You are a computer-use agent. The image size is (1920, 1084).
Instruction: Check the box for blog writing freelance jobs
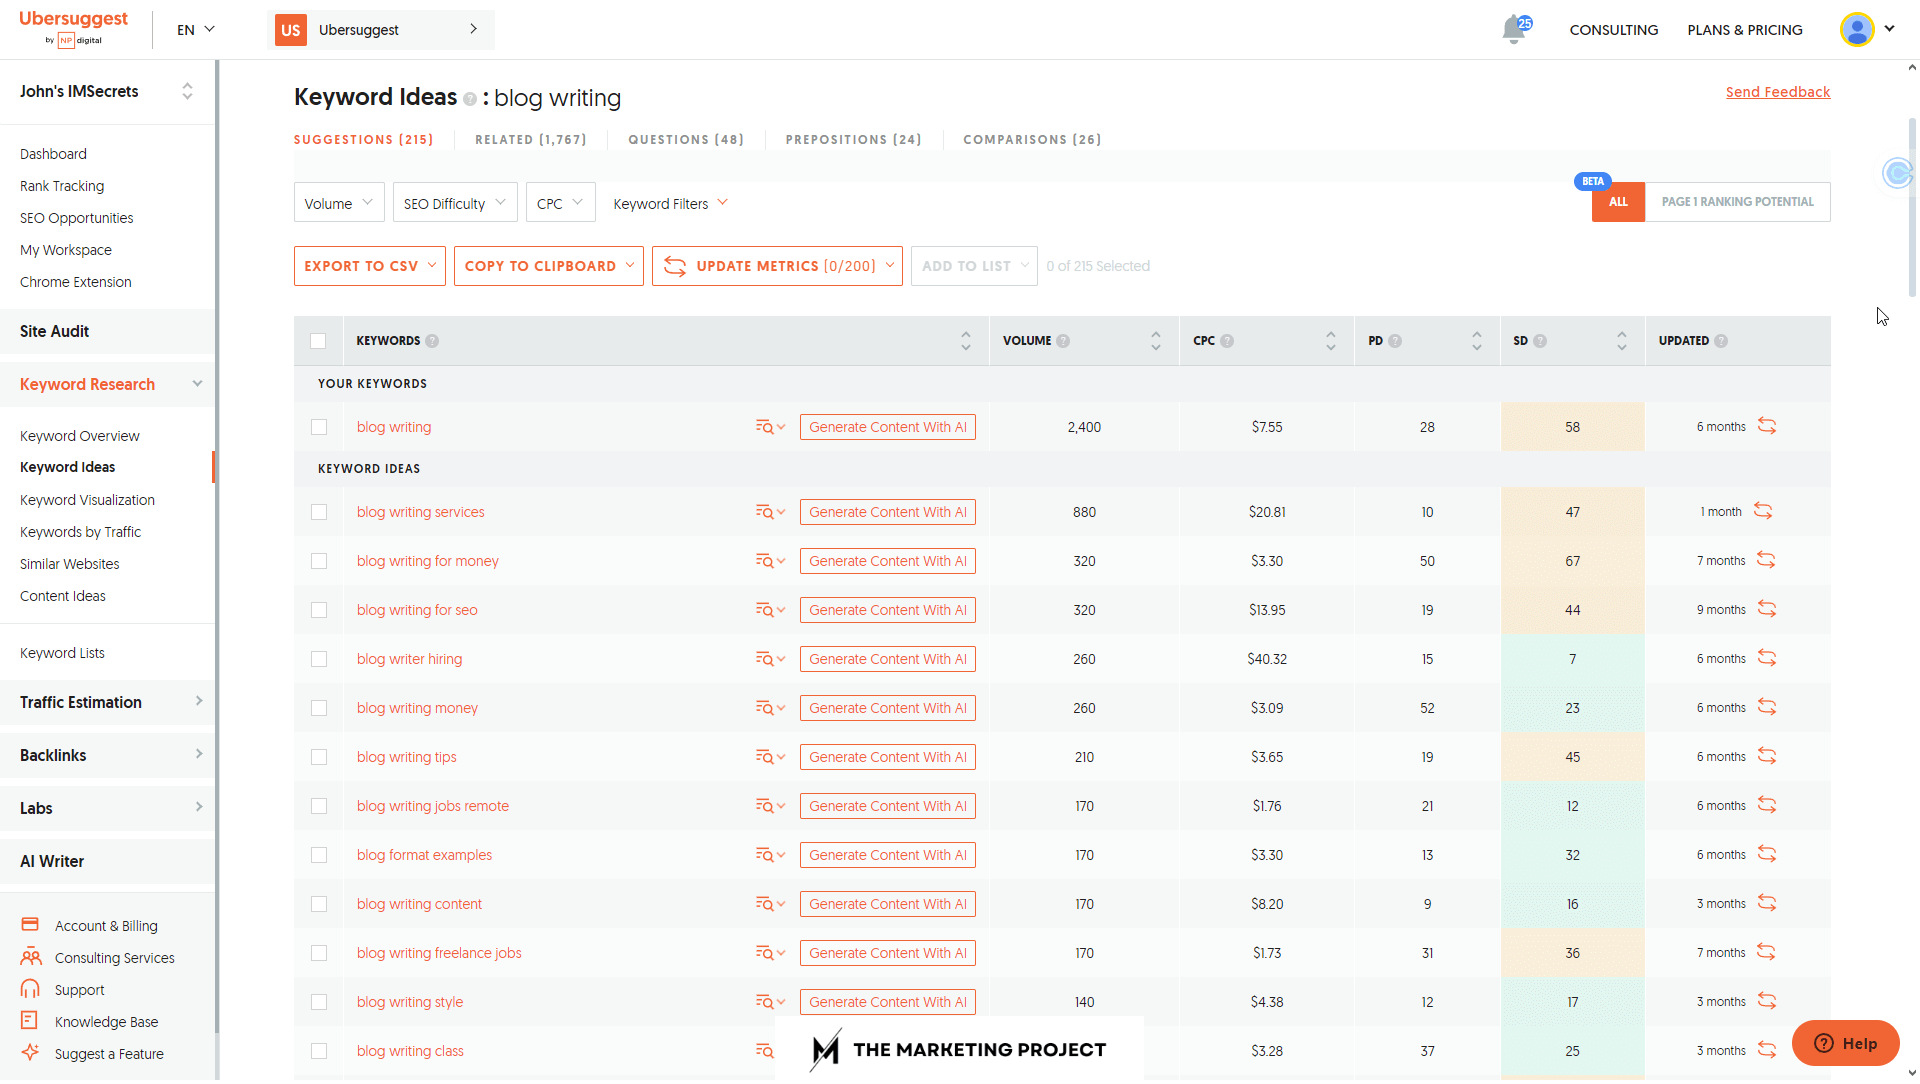[x=319, y=953]
